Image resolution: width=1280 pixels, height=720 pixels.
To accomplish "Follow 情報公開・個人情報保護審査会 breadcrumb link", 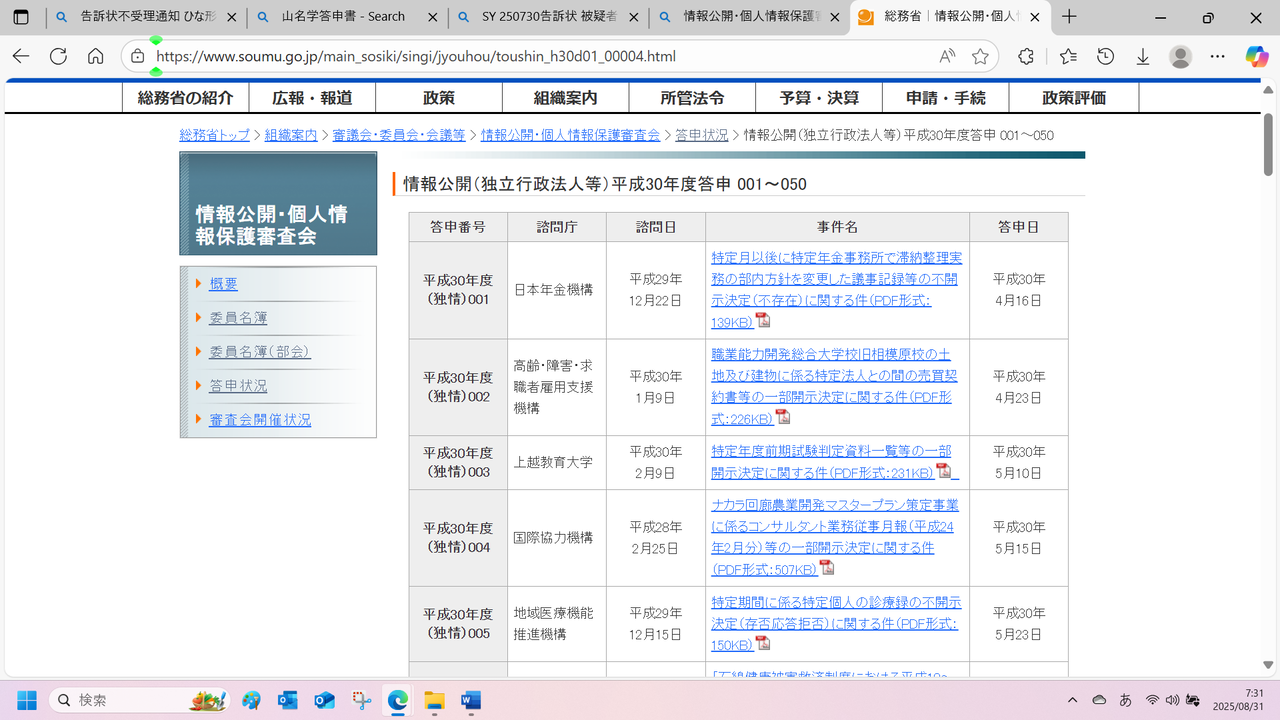I will point(570,135).
